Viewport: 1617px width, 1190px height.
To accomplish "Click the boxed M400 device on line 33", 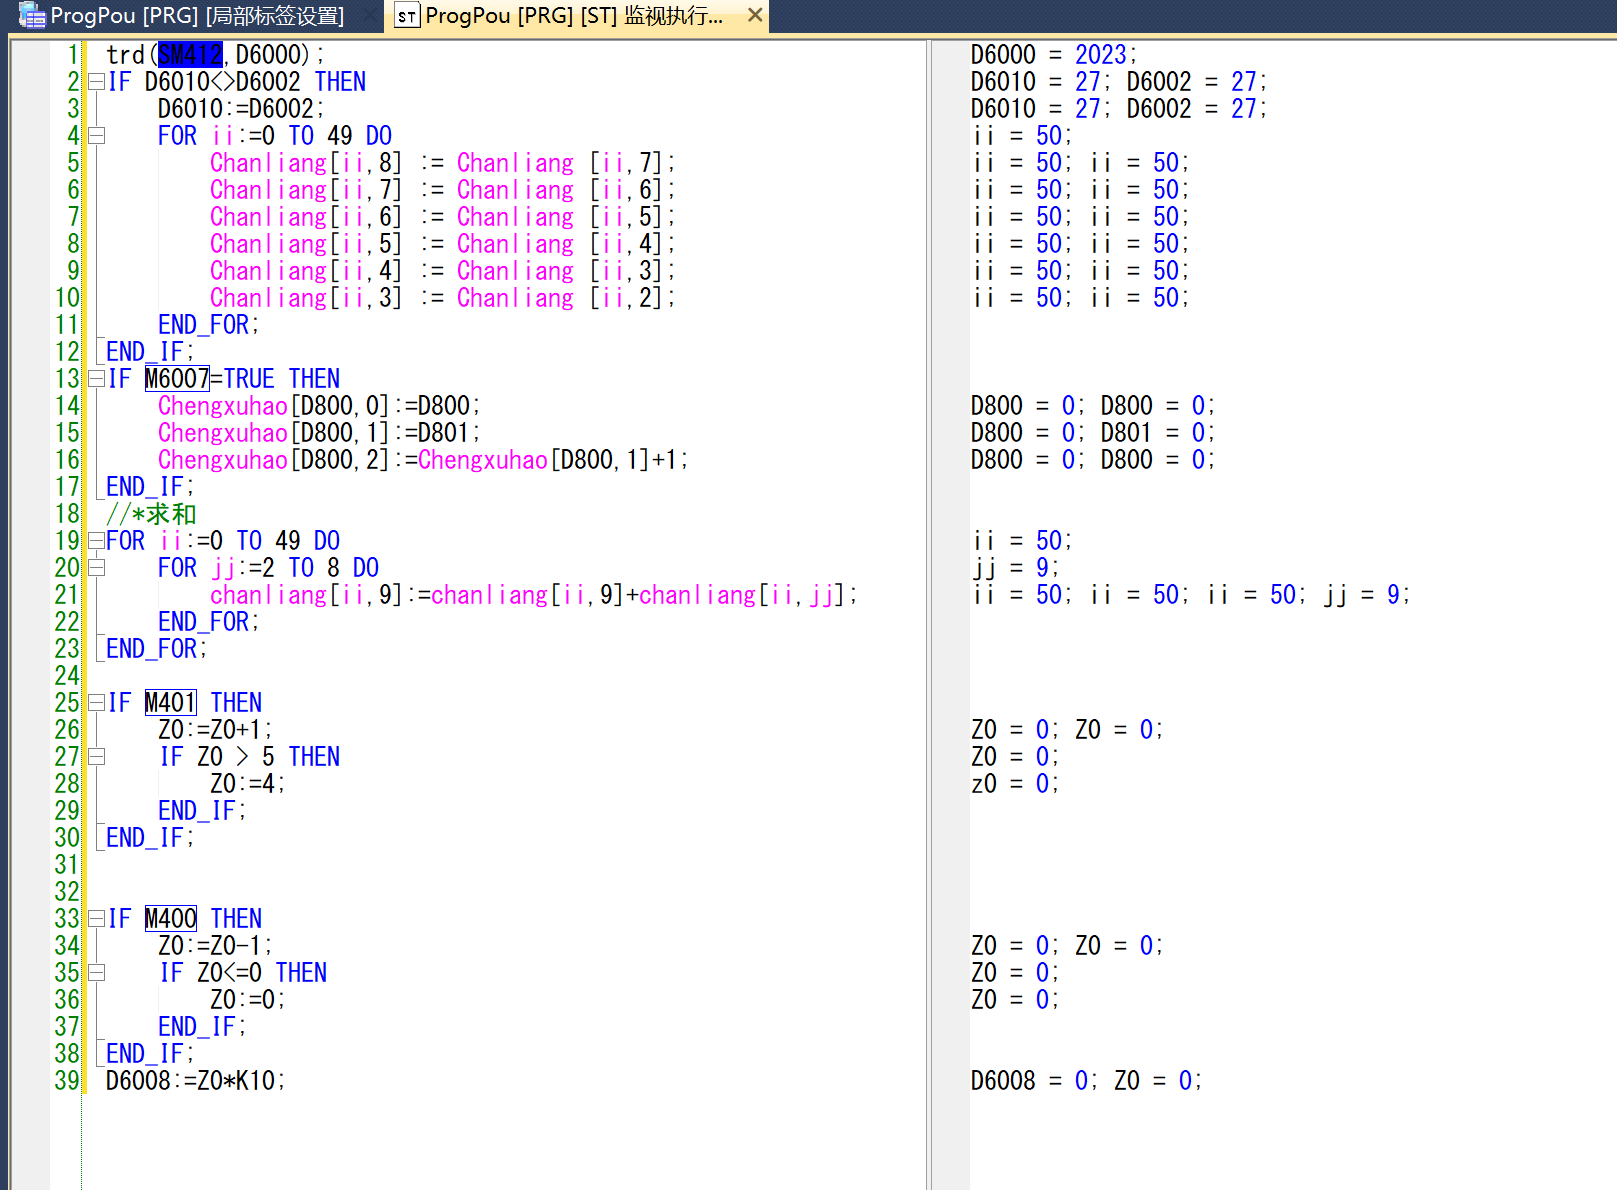I will [x=170, y=919].
